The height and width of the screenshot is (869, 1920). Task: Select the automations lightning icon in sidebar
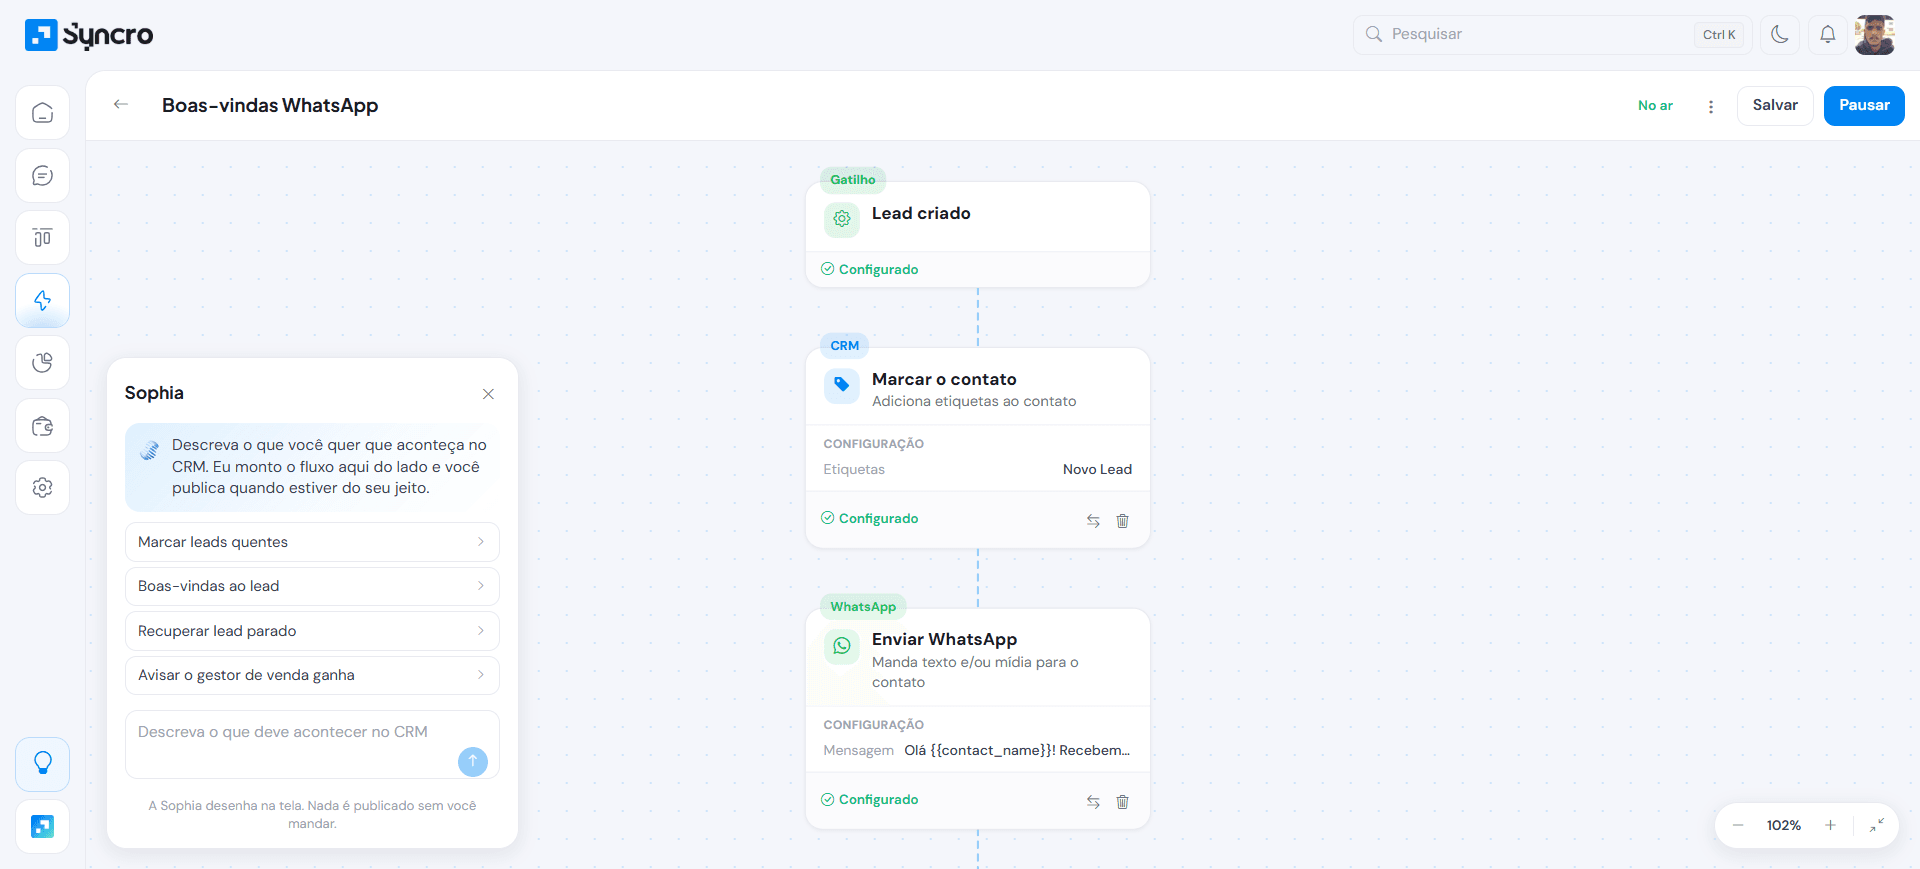click(42, 300)
